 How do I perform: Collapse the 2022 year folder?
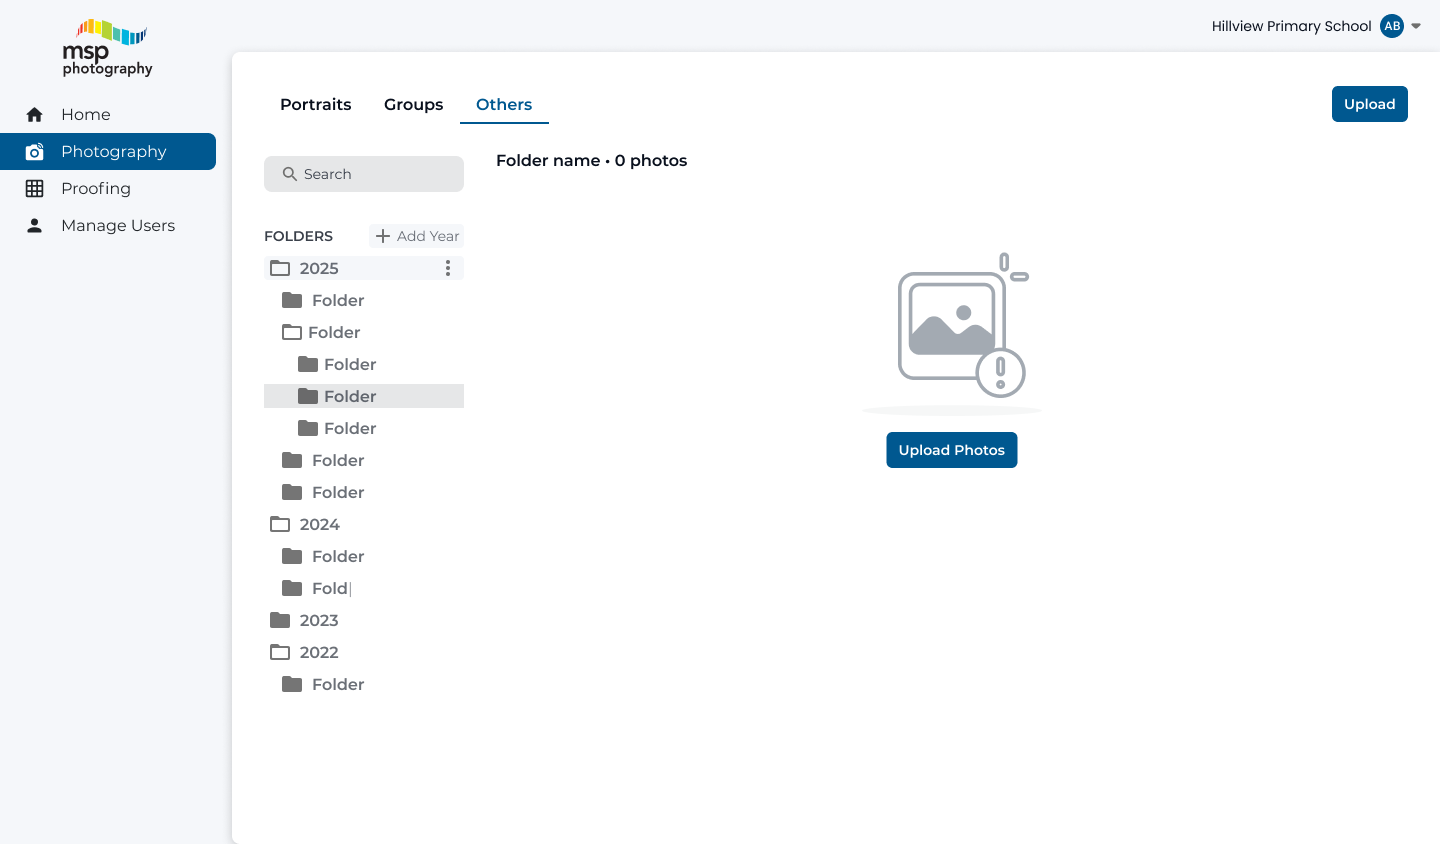click(280, 652)
